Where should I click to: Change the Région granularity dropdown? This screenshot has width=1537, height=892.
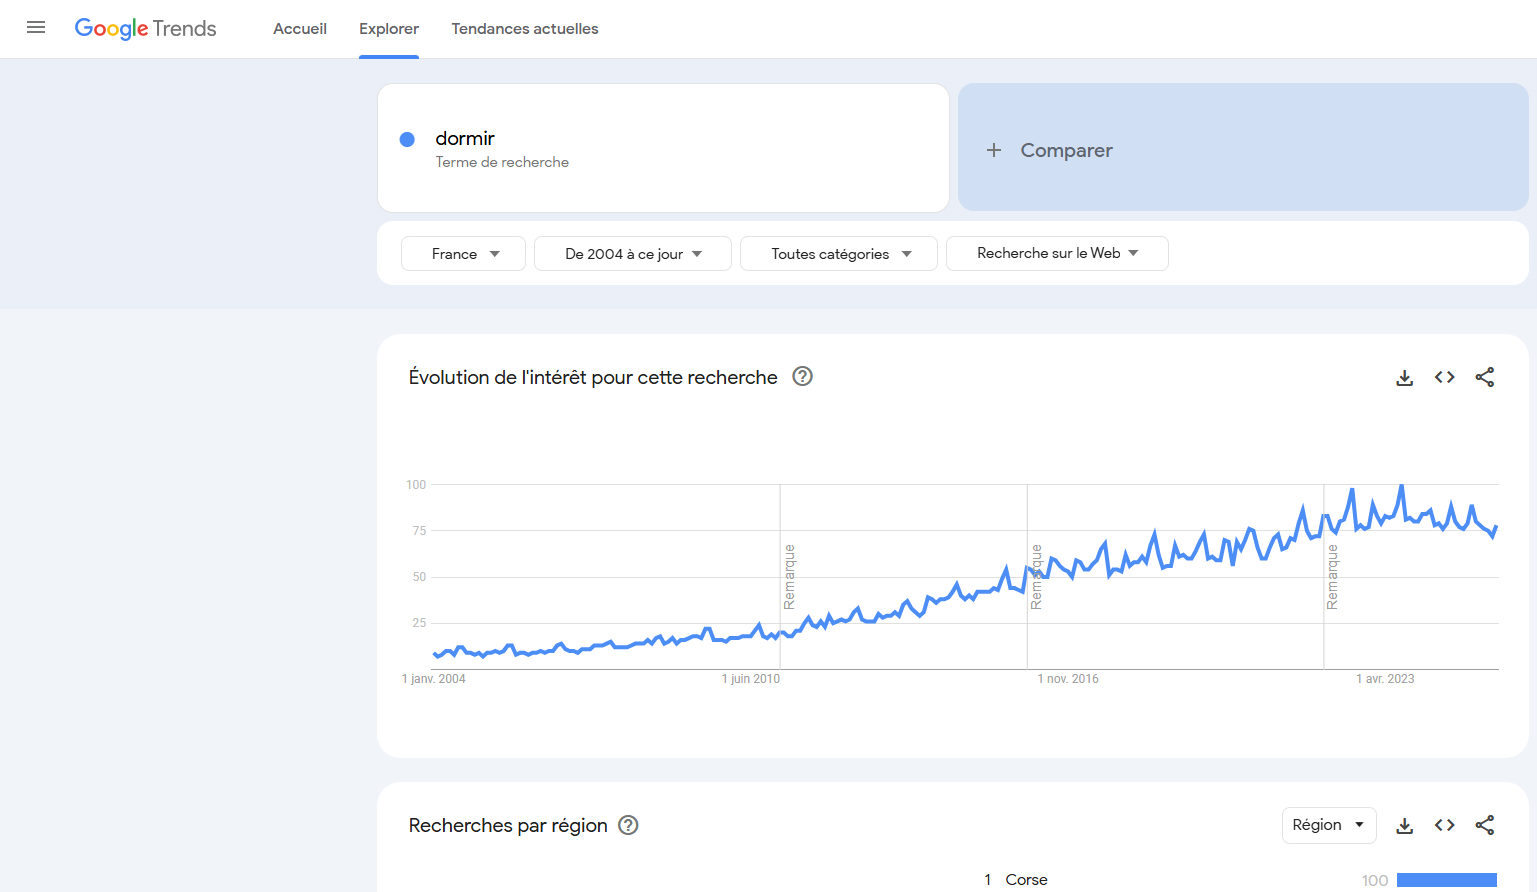[x=1328, y=825]
